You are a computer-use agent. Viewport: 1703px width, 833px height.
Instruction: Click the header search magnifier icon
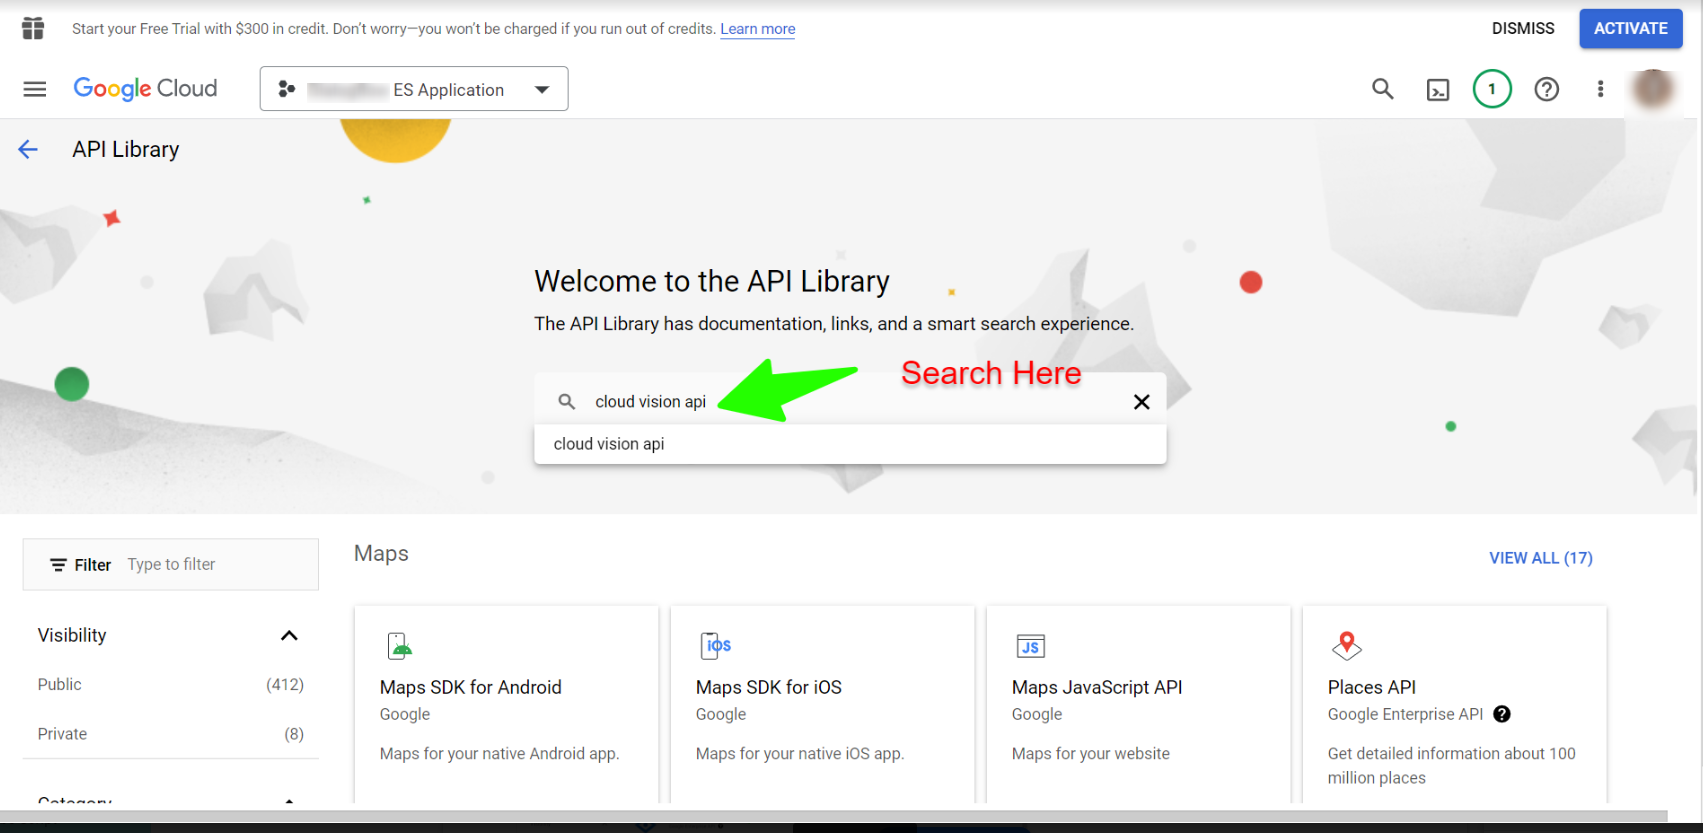(x=1383, y=89)
